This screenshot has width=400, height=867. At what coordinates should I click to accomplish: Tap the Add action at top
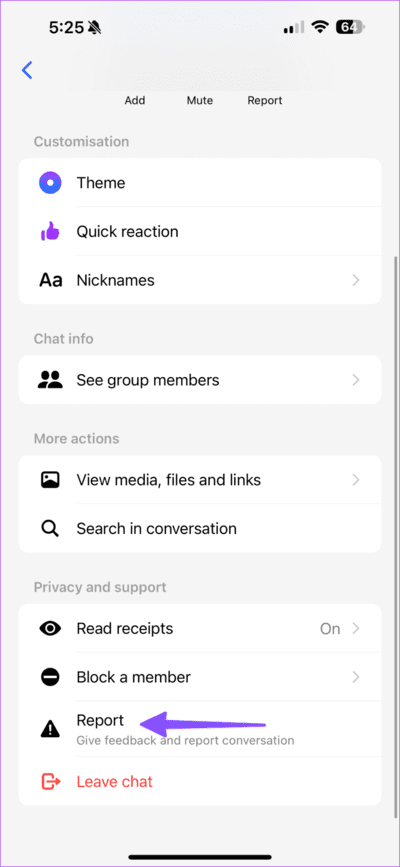point(134,100)
